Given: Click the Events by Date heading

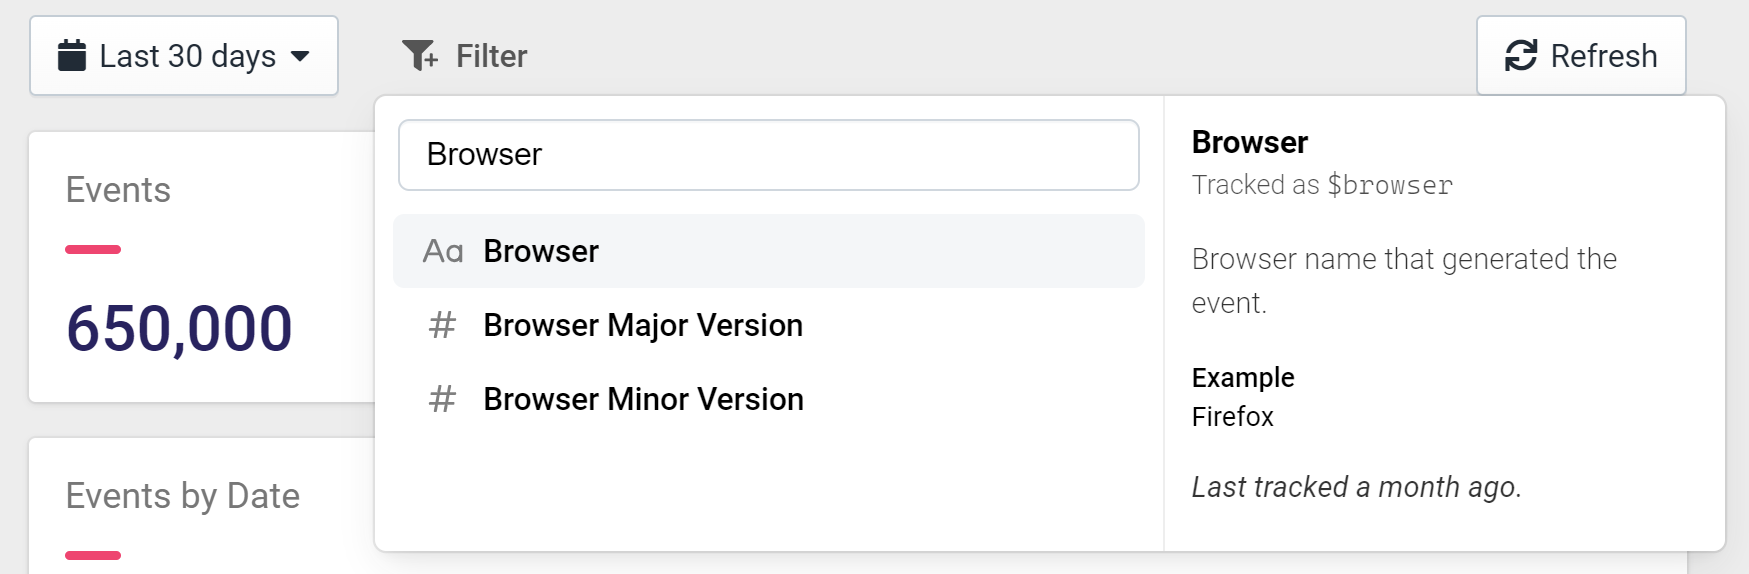Looking at the screenshot, I should click(x=183, y=496).
